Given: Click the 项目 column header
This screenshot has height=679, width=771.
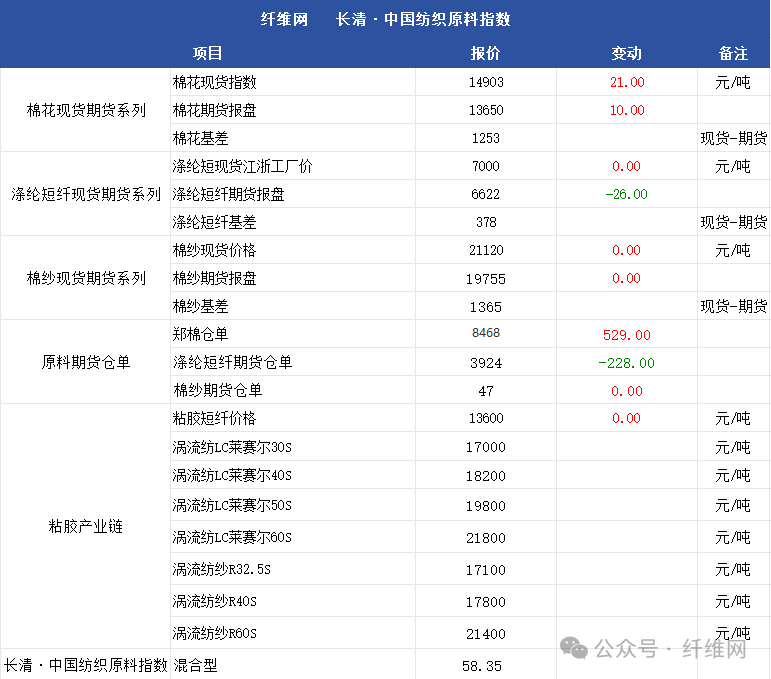Looking at the screenshot, I should pyautogui.click(x=208, y=54).
